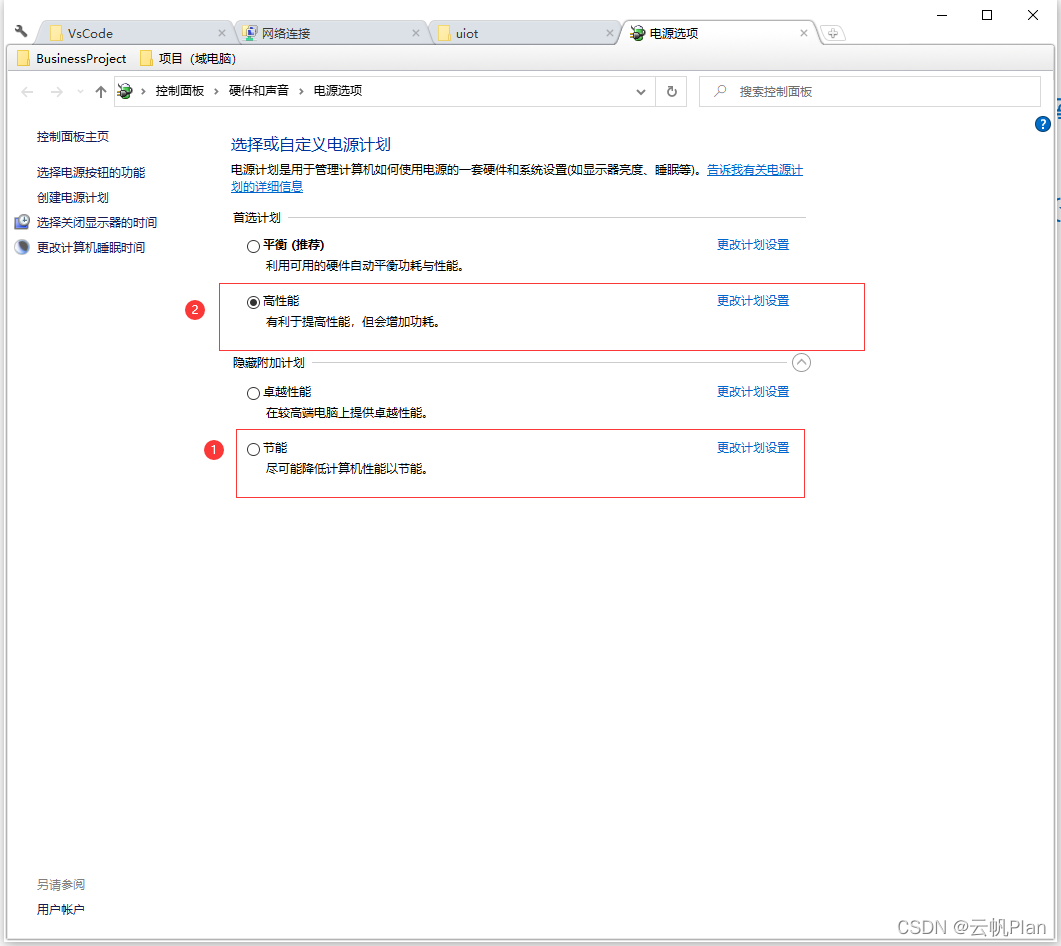Screen dimensions: 1061x946
Task: Collapse the 隐藏附加计划 section
Action: [801, 363]
